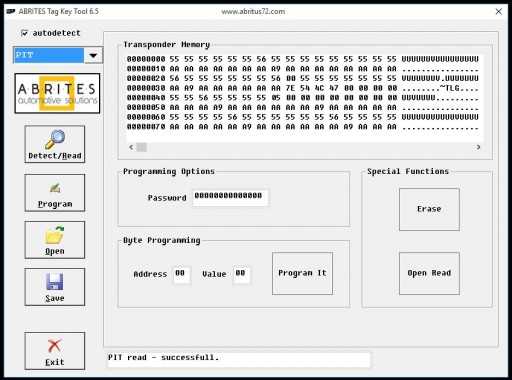Click the memory scrollbar left arrow
512x380 pixels.
(131, 147)
